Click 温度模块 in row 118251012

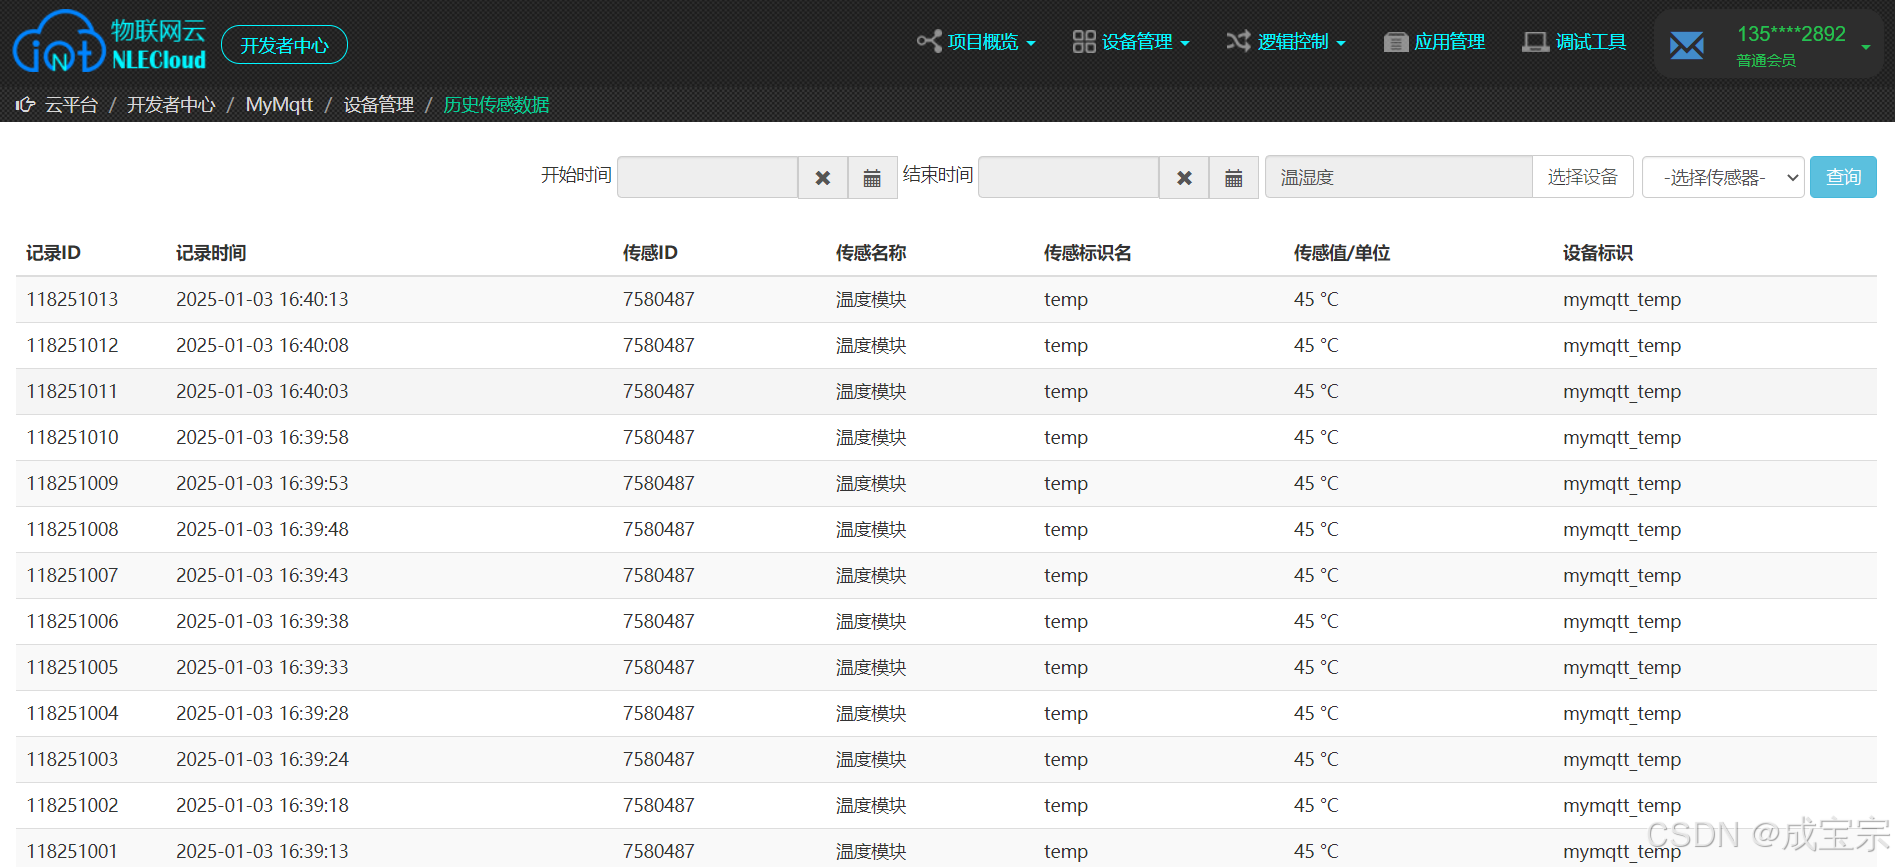(x=871, y=345)
